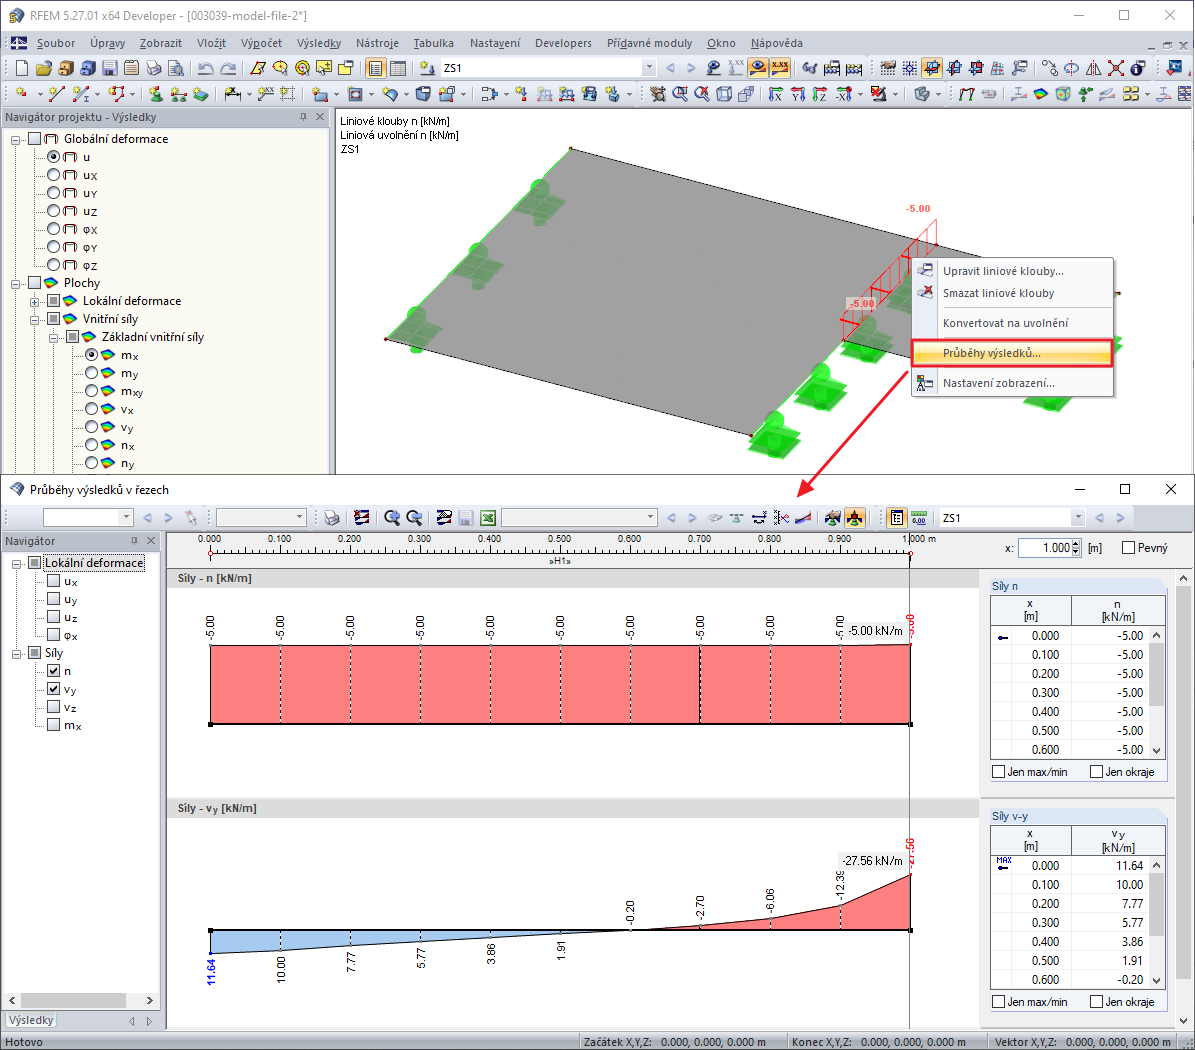Click the Save floppy disk icon
This screenshot has width=1195, height=1050.
coord(110,69)
